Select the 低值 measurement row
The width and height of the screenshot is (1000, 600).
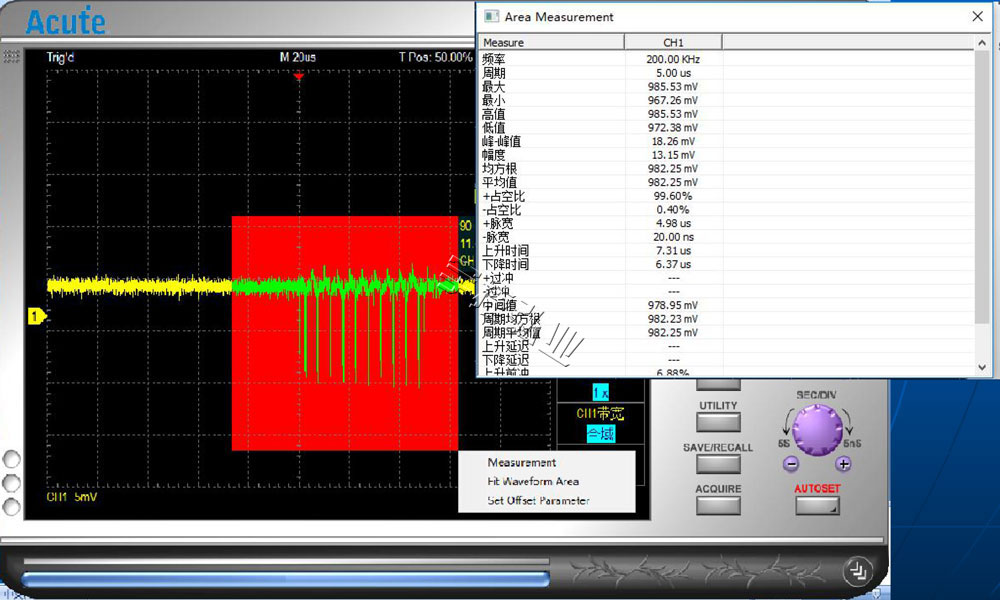coord(726,128)
